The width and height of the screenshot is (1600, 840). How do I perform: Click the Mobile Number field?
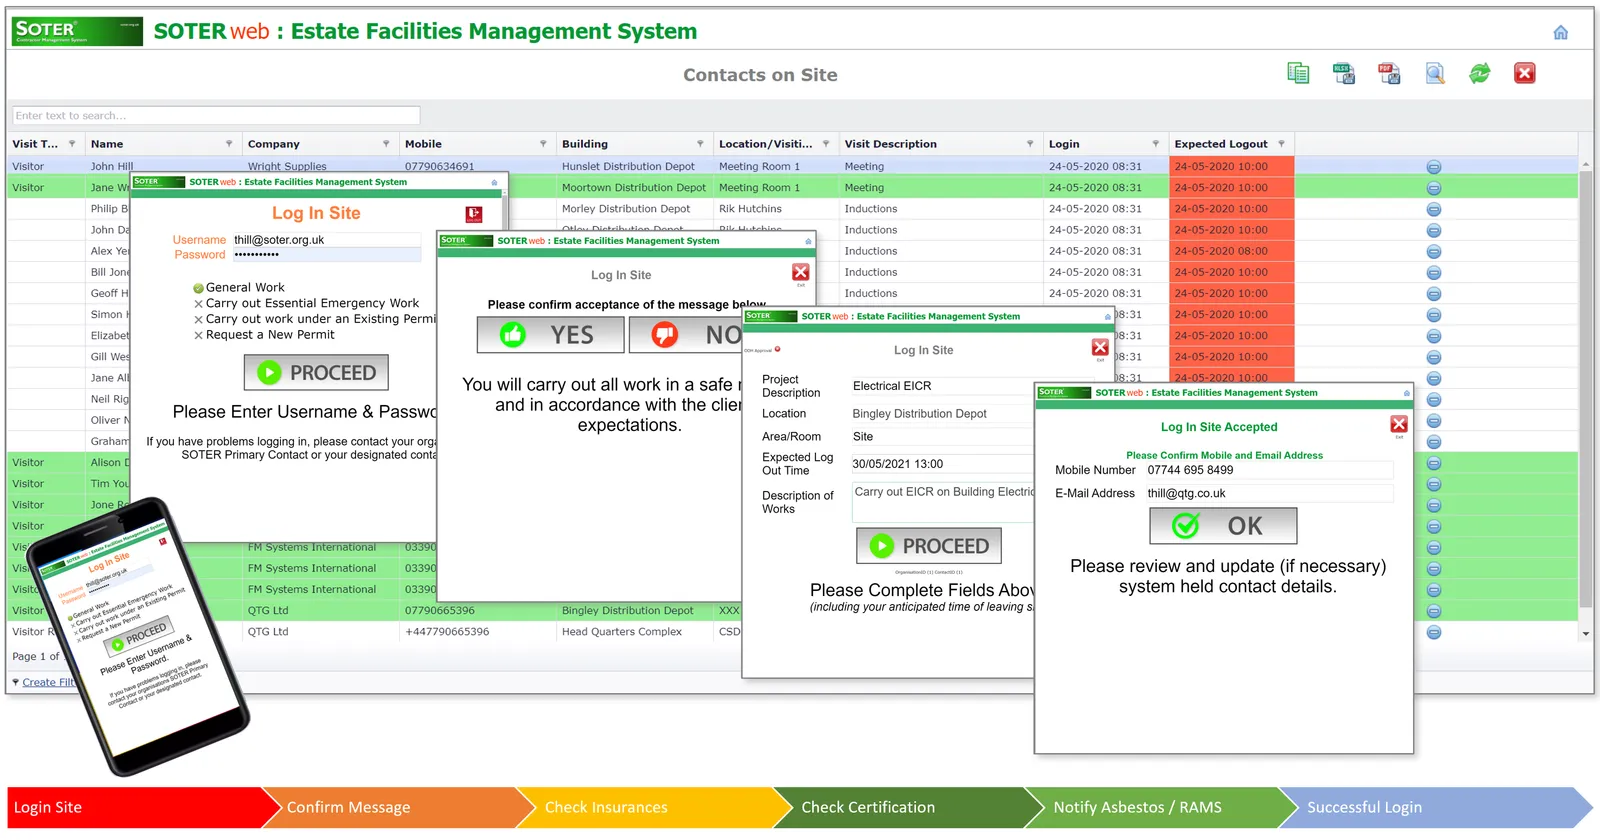click(1269, 470)
